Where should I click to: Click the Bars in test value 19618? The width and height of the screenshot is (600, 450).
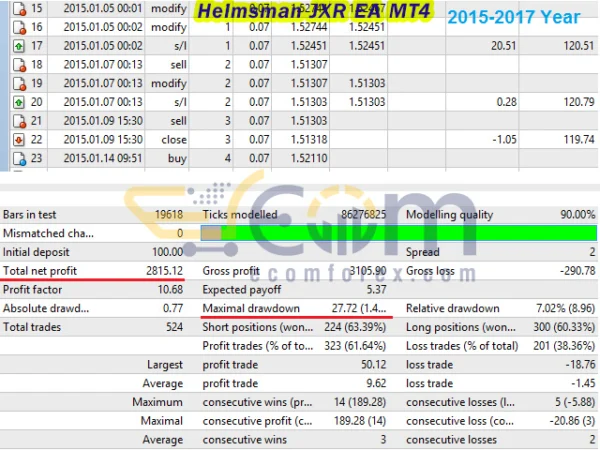coord(169,215)
